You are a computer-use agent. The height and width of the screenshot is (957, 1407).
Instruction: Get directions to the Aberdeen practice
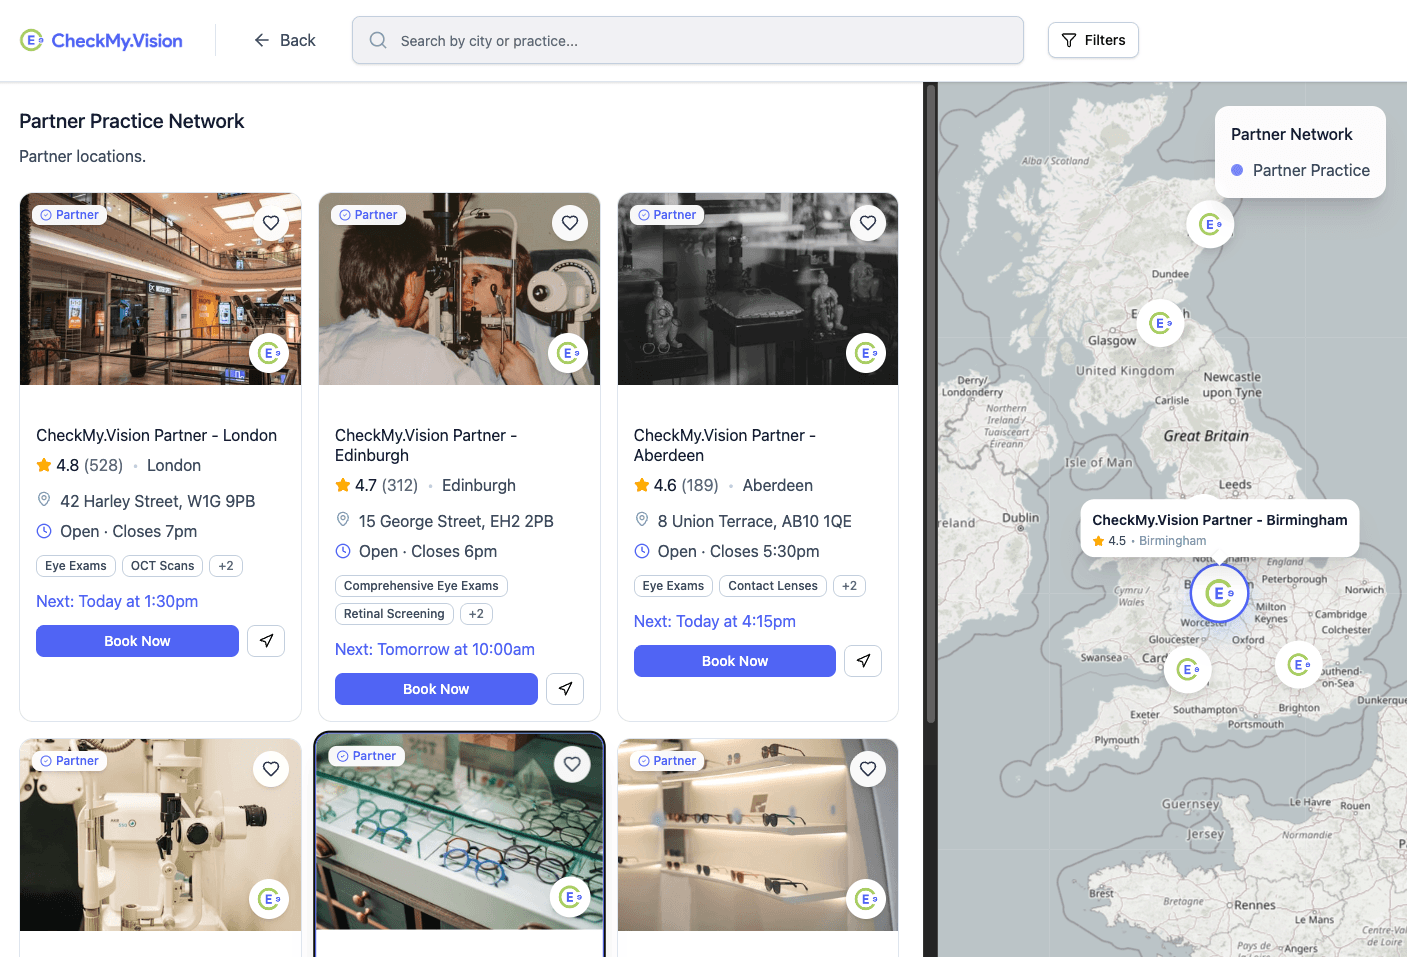pyautogui.click(x=863, y=661)
